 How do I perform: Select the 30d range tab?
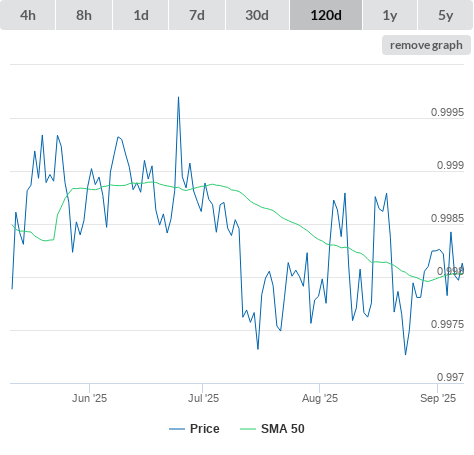(x=257, y=15)
